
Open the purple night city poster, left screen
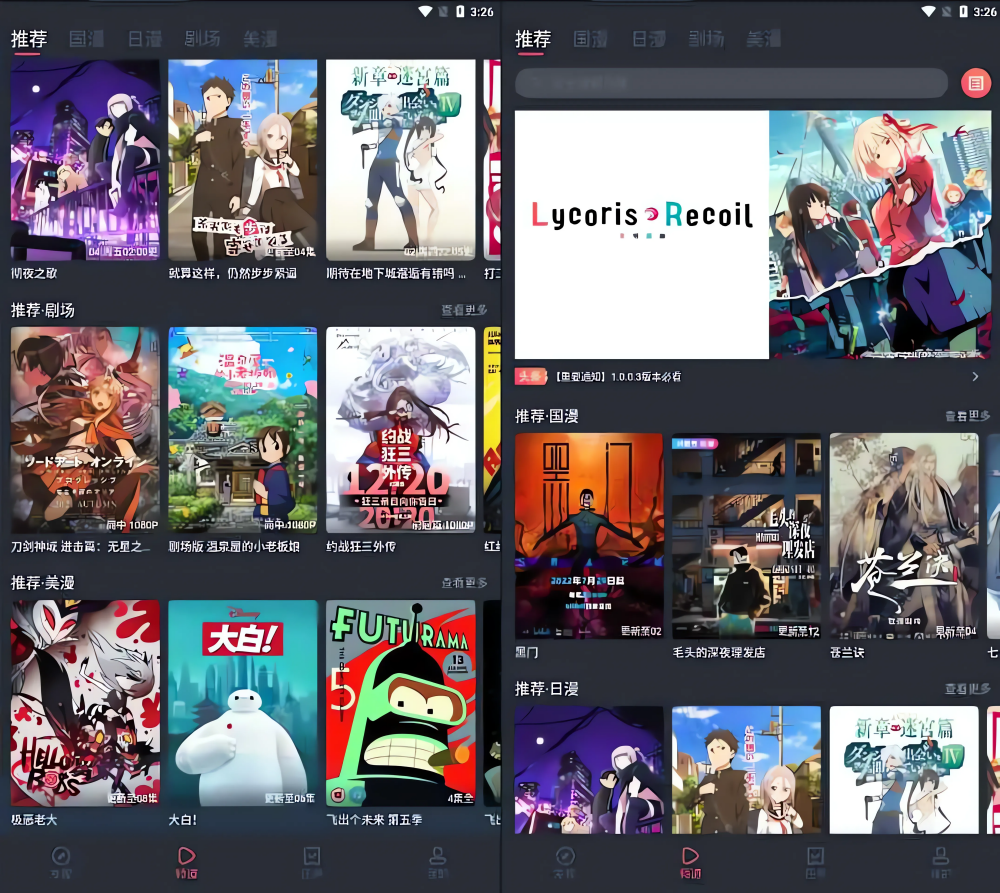coord(85,160)
